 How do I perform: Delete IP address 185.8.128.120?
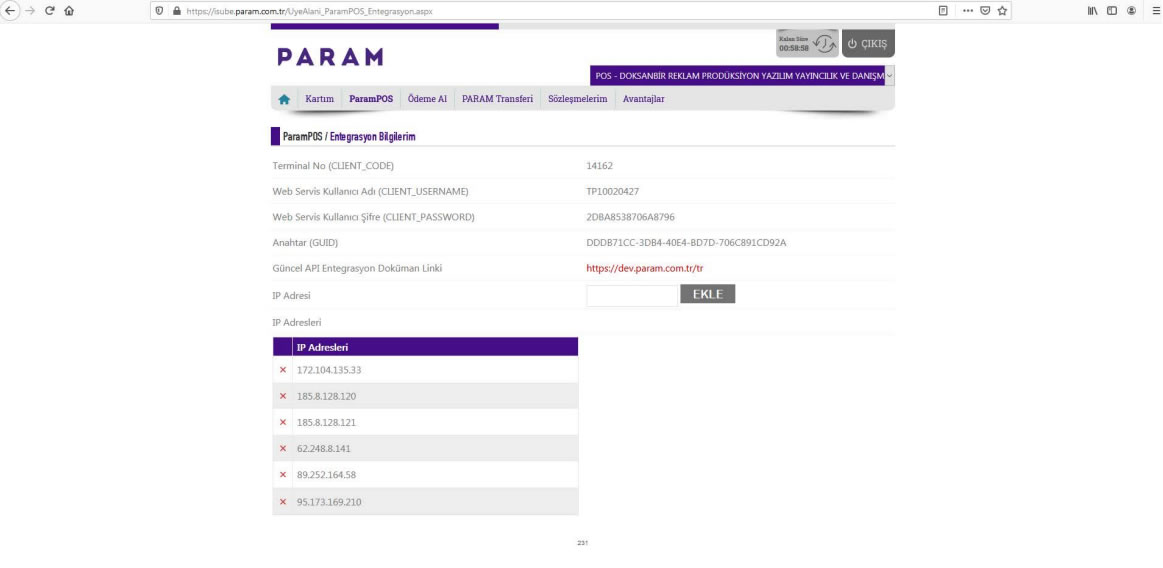[283, 396]
